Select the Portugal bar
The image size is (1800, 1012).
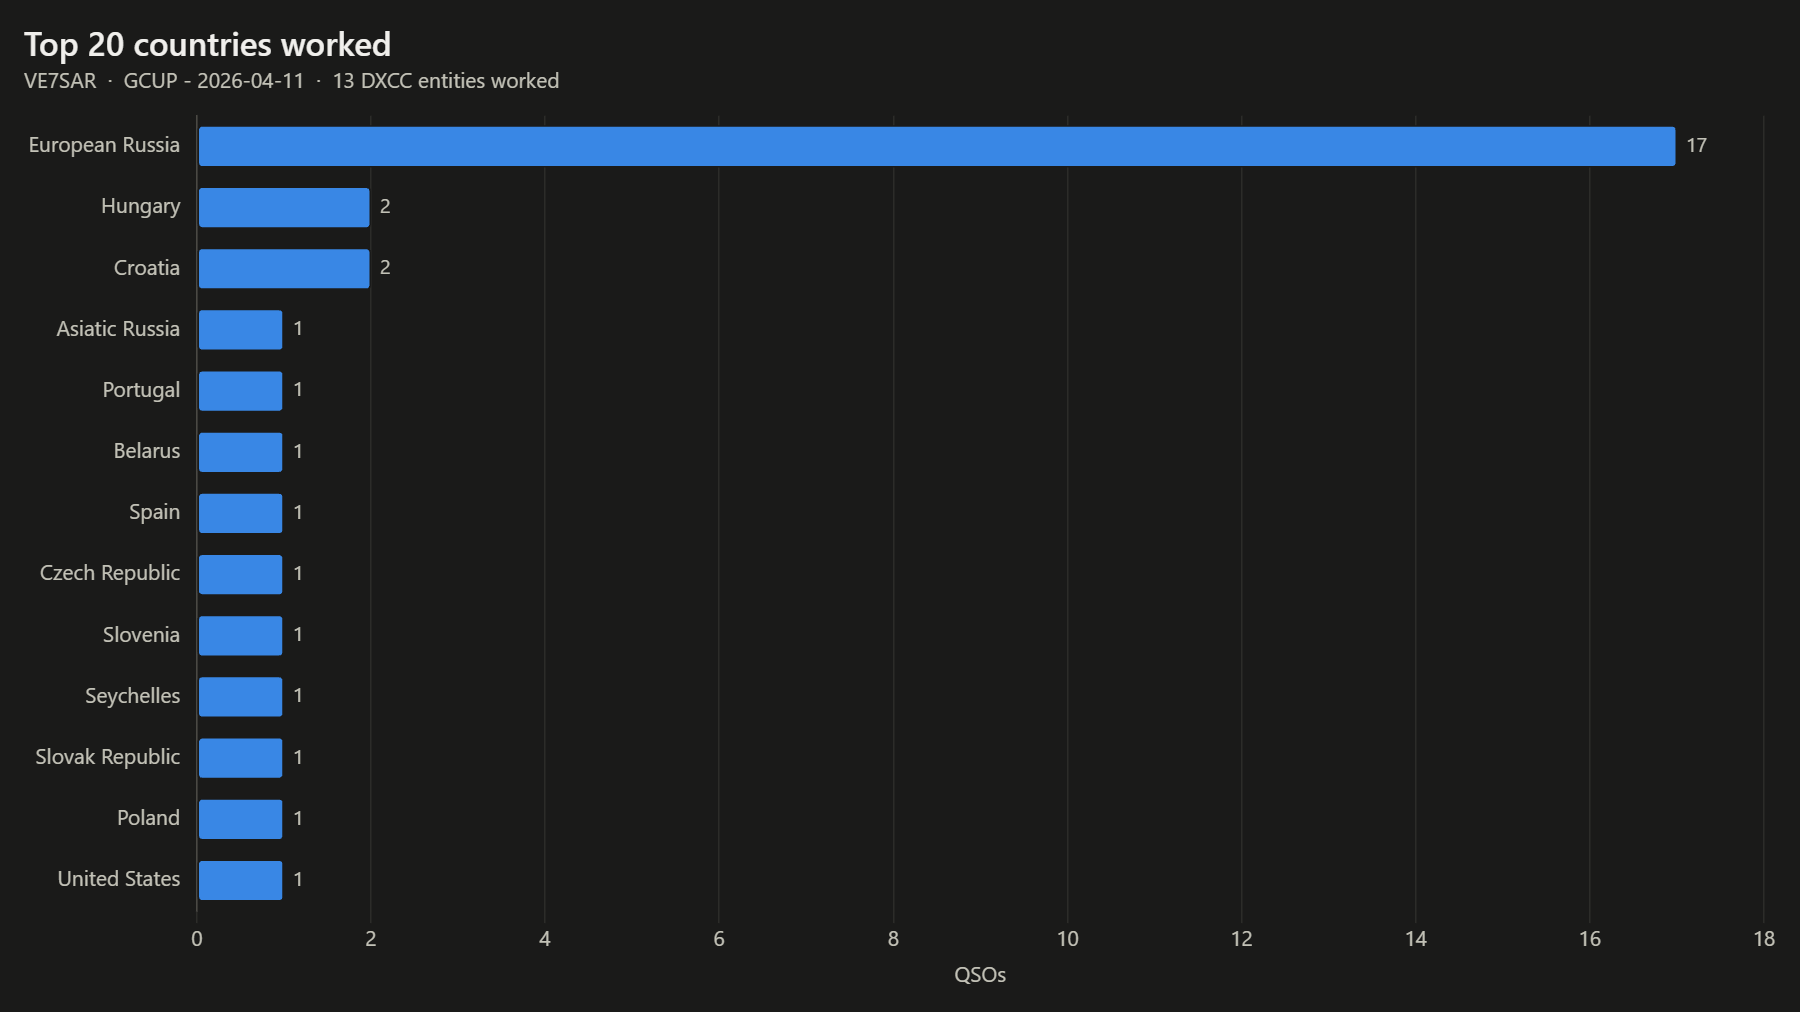coord(240,390)
